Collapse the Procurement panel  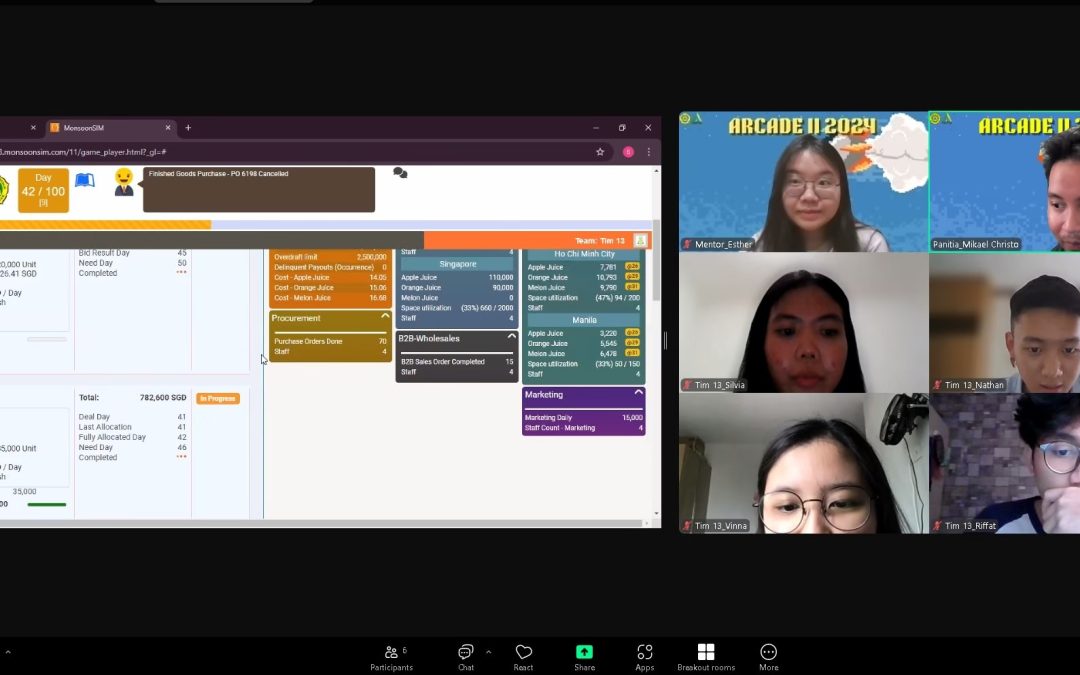point(385,317)
